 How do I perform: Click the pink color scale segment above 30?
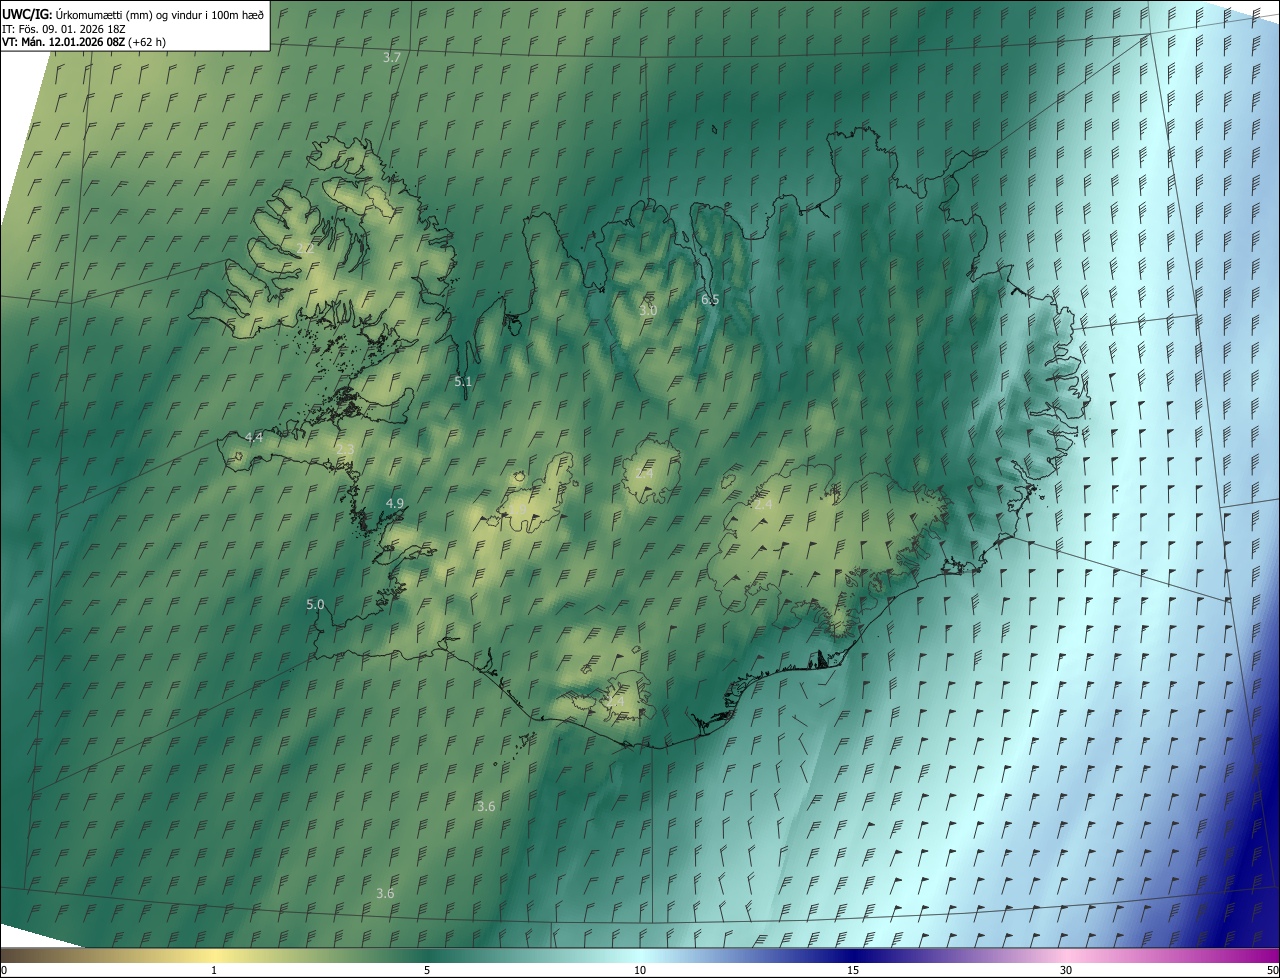(x=1066, y=955)
